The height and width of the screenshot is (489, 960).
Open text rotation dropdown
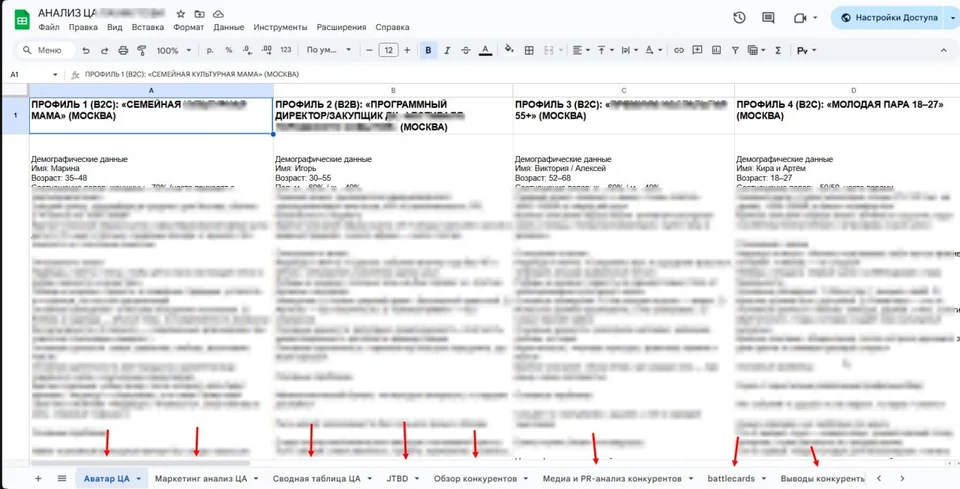[x=654, y=50]
